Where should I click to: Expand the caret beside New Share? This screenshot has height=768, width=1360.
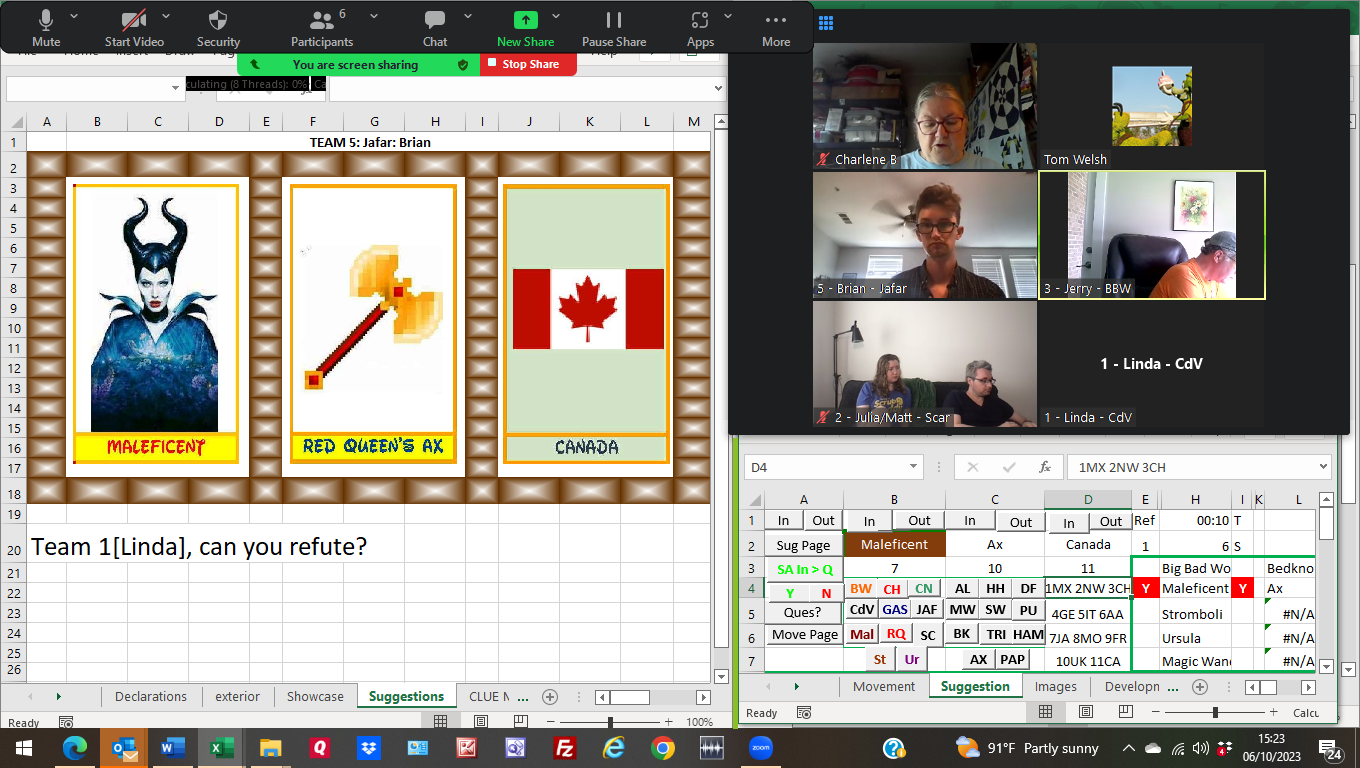(x=556, y=17)
